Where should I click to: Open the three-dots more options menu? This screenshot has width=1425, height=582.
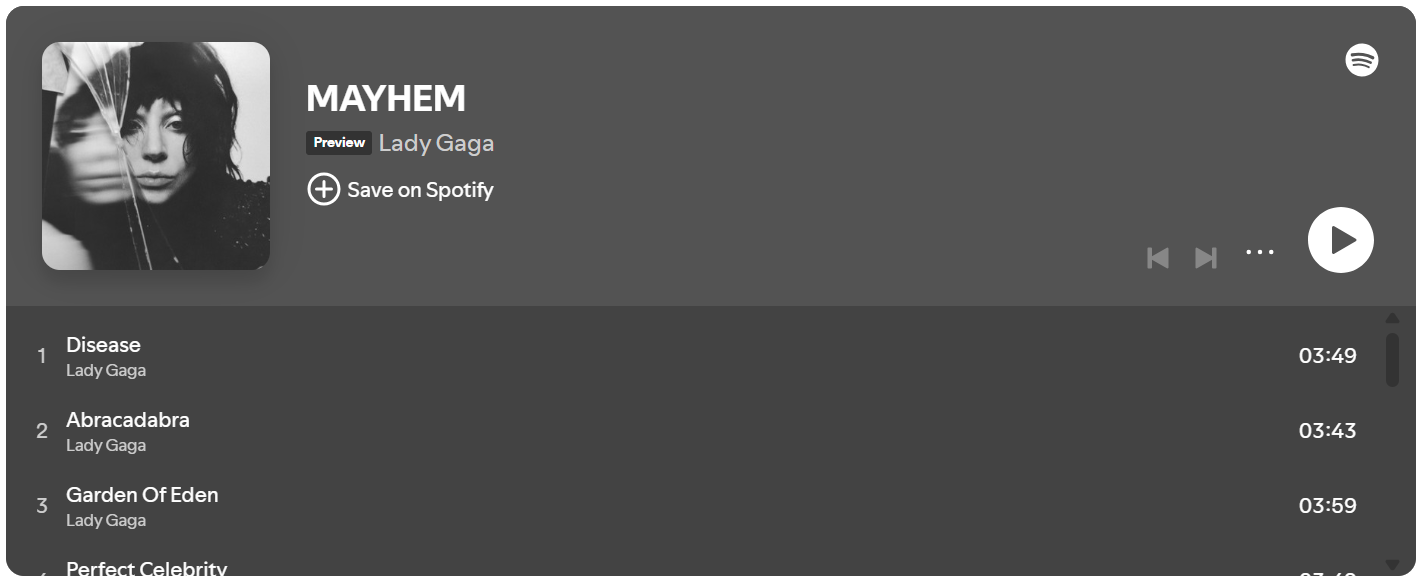(1260, 252)
